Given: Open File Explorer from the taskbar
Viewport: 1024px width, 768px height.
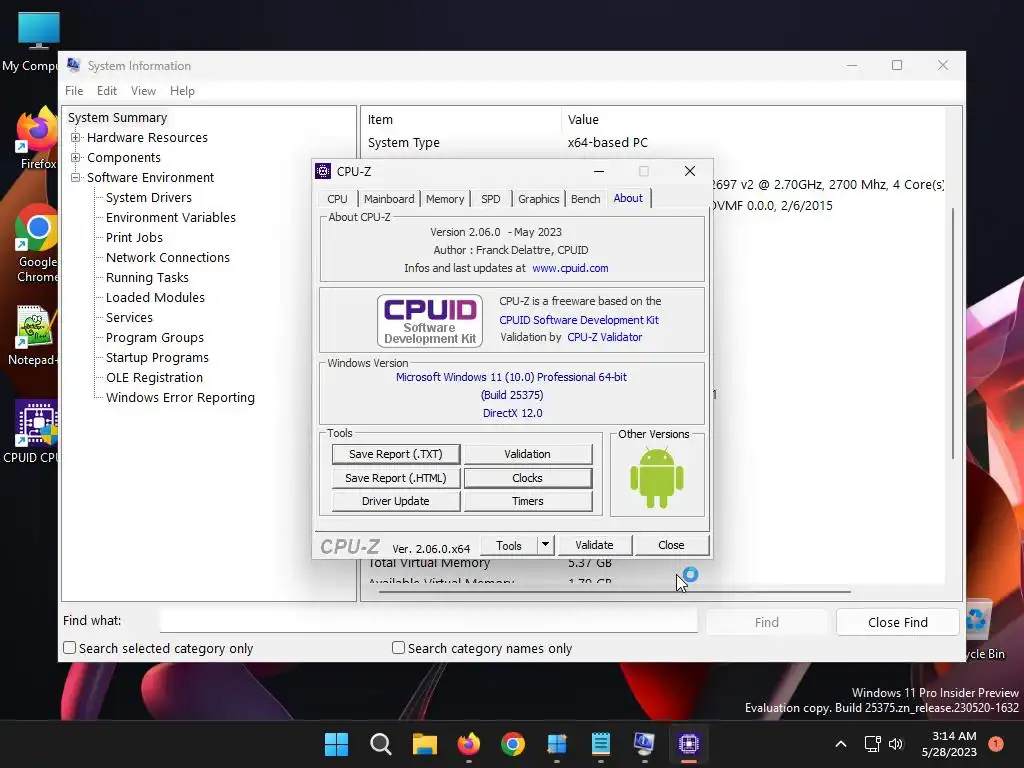Looking at the screenshot, I should (424, 744).
